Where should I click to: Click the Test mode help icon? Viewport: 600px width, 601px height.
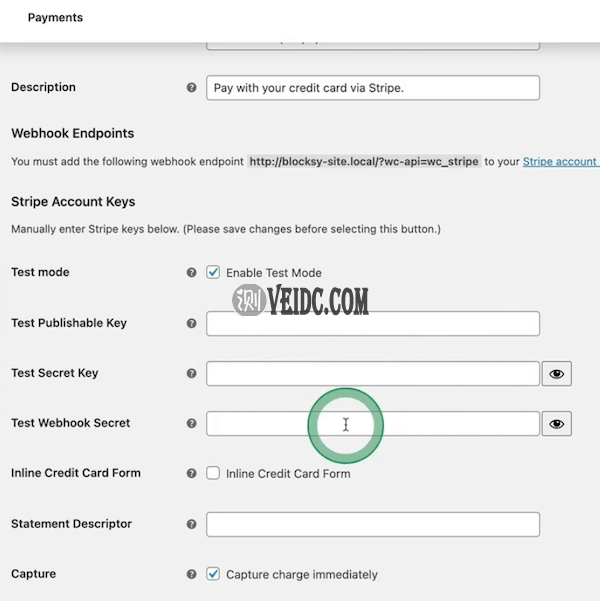tap(191, 273)
